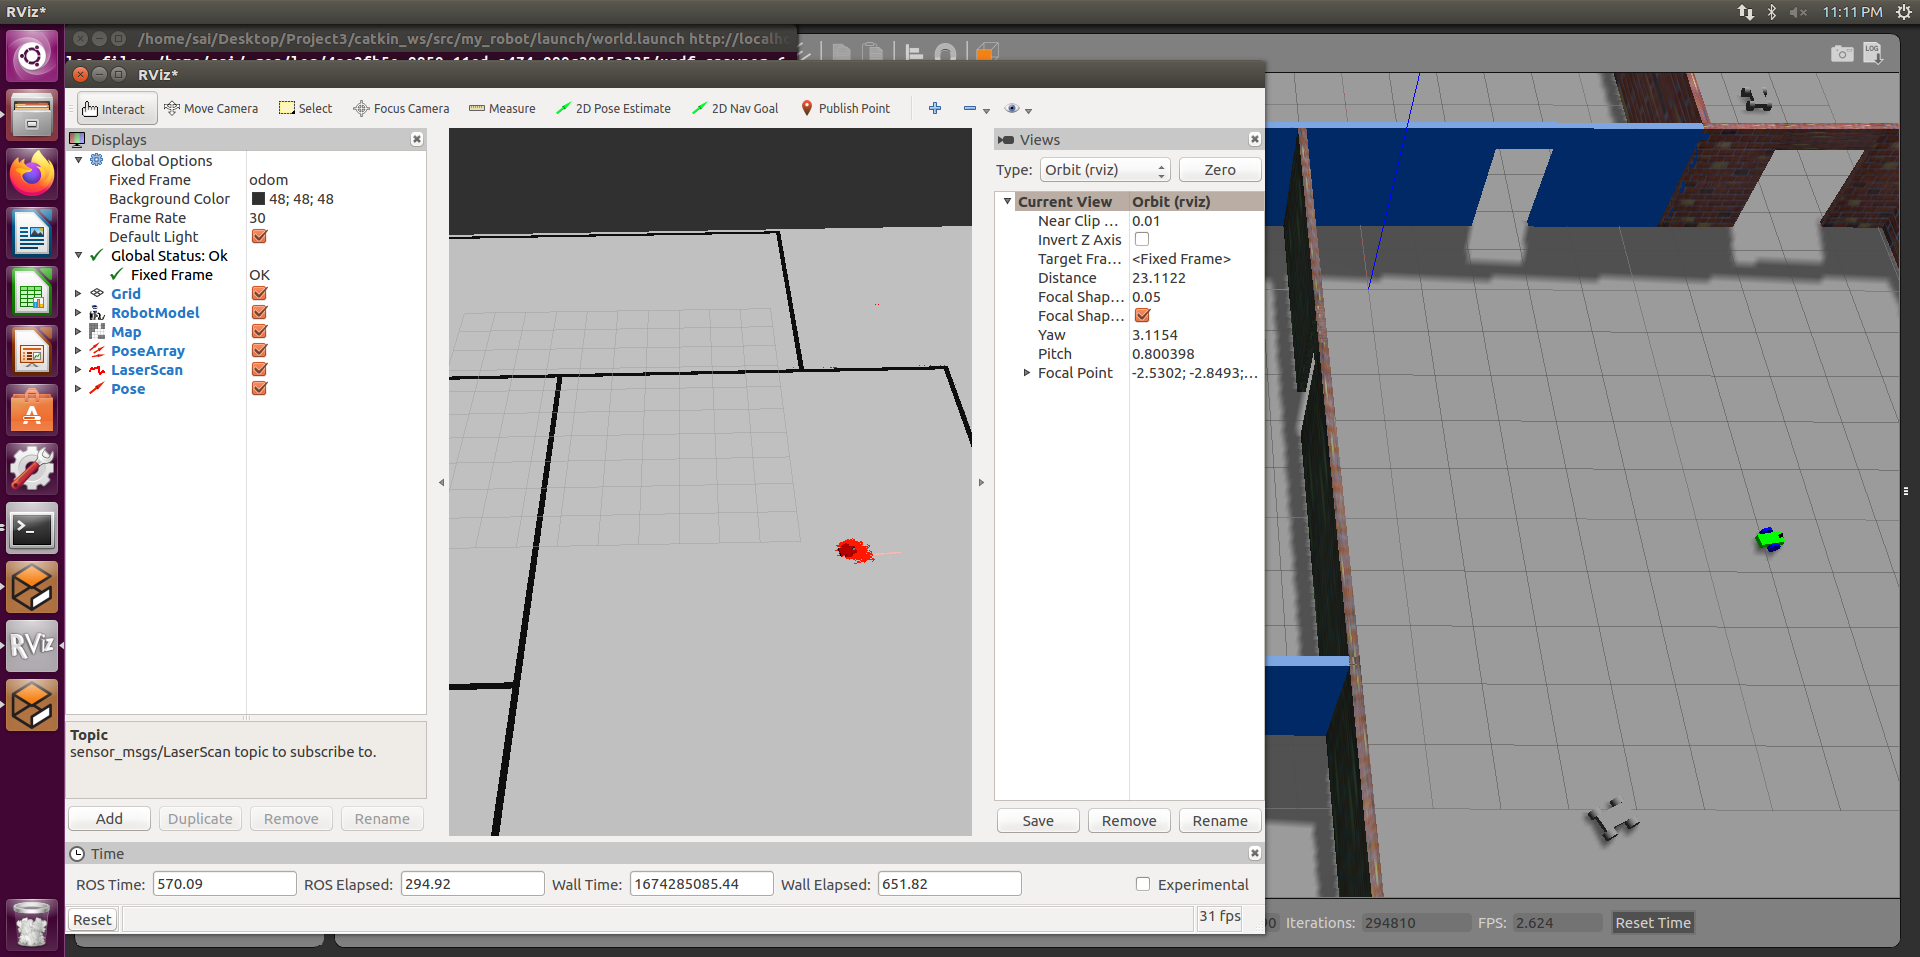The width and height of the screenshot is (1920, 957).
Task: Choose the Select tool
Action: point(305,108)
